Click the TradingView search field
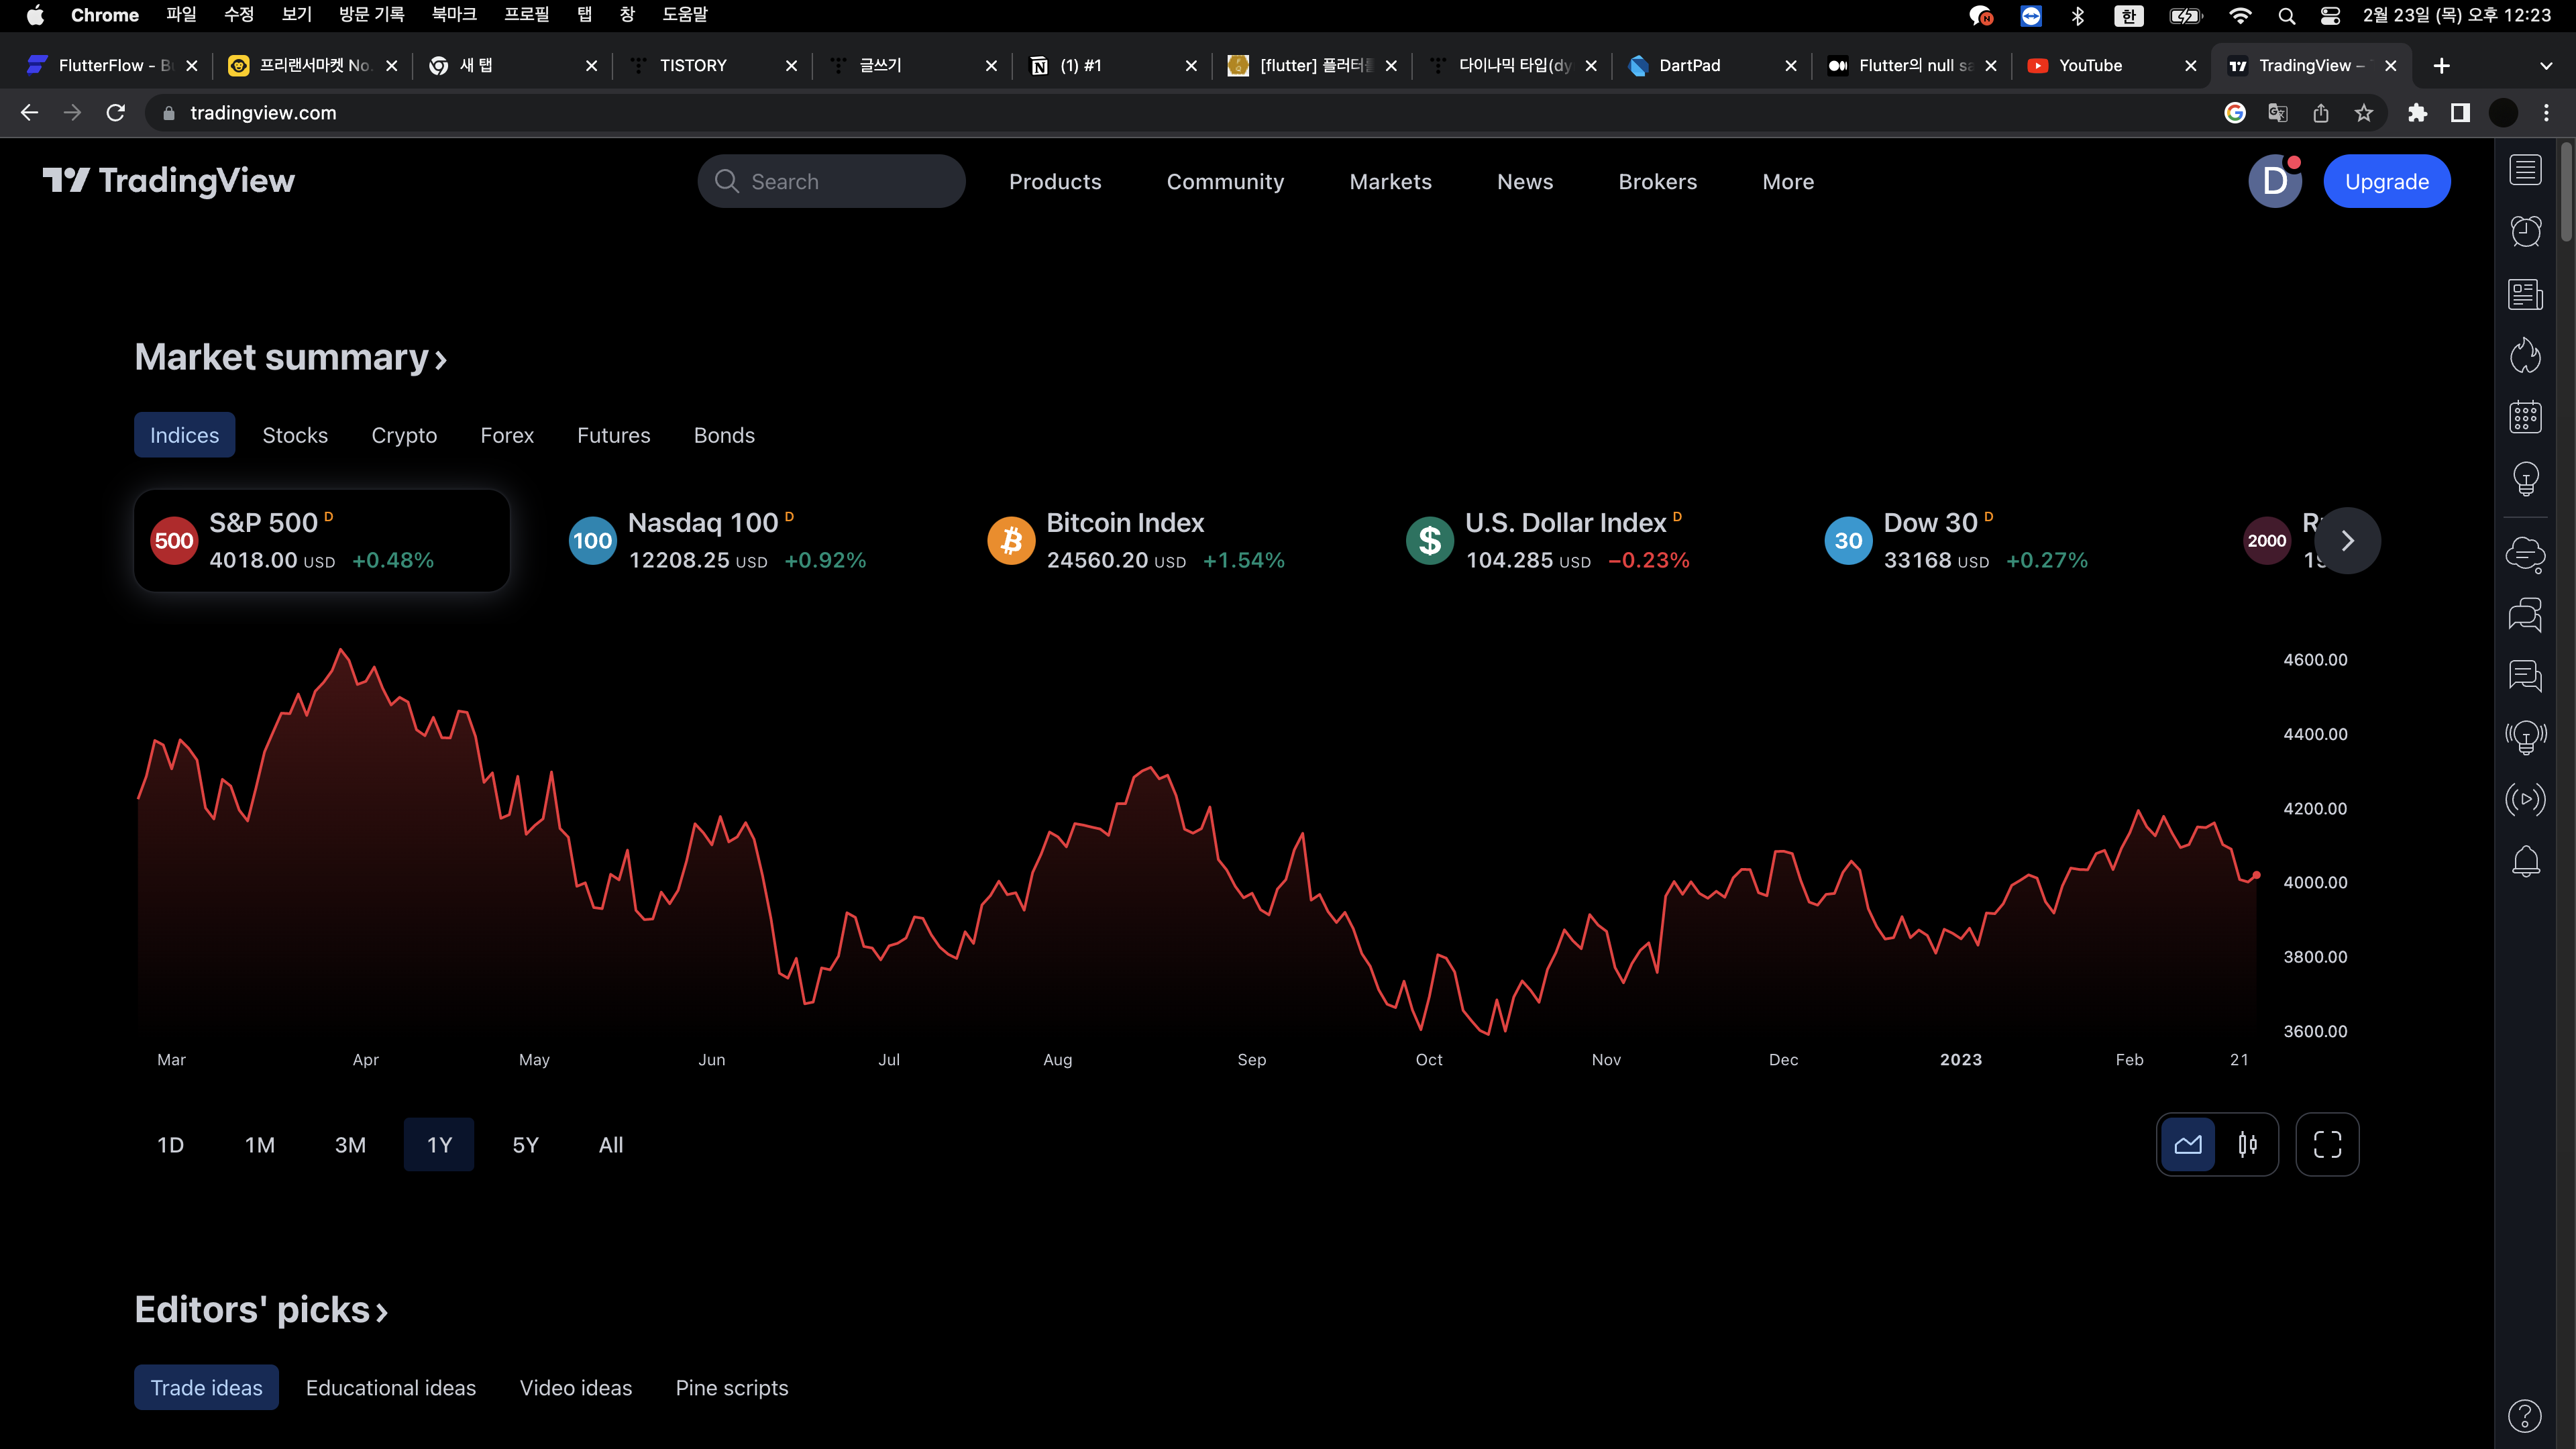2576x1449 pixels. (831, 182)
